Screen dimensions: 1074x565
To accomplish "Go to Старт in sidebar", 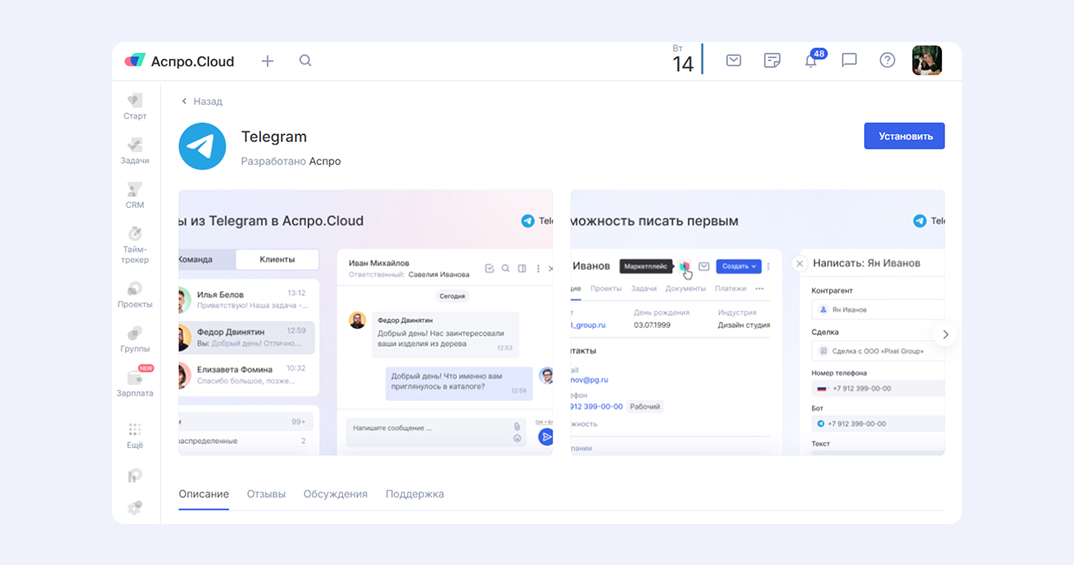I will [135, 107].
